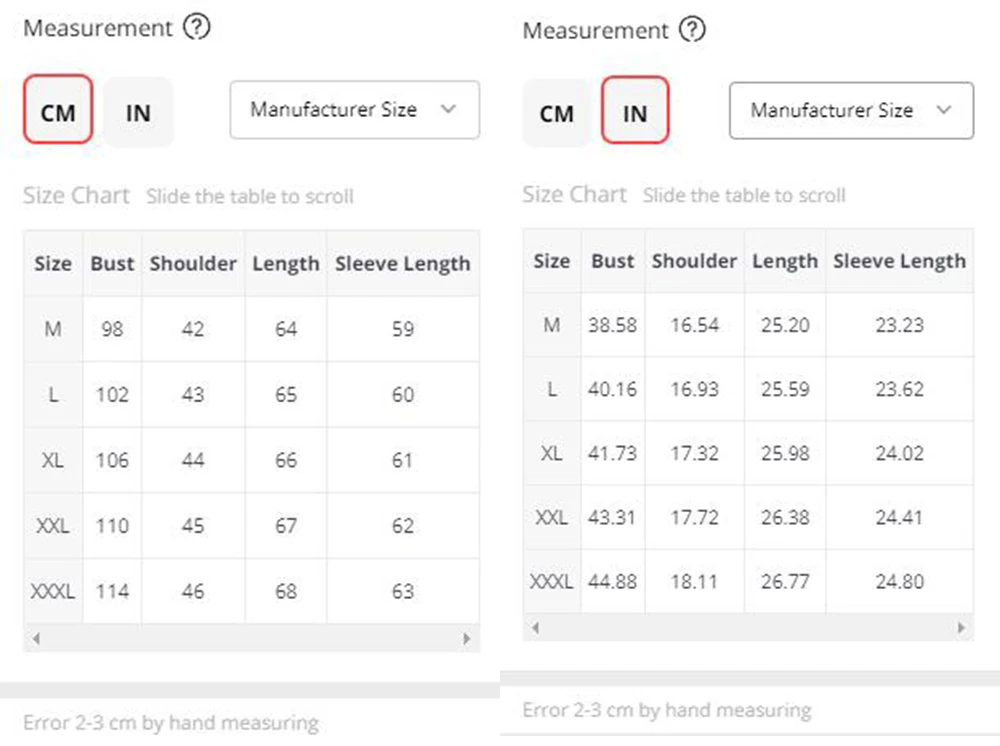The height and width of the screenshot is (746, 1000).
Task: Open Manufacturer Size dropdown in left panel
Action: (355, 110)
